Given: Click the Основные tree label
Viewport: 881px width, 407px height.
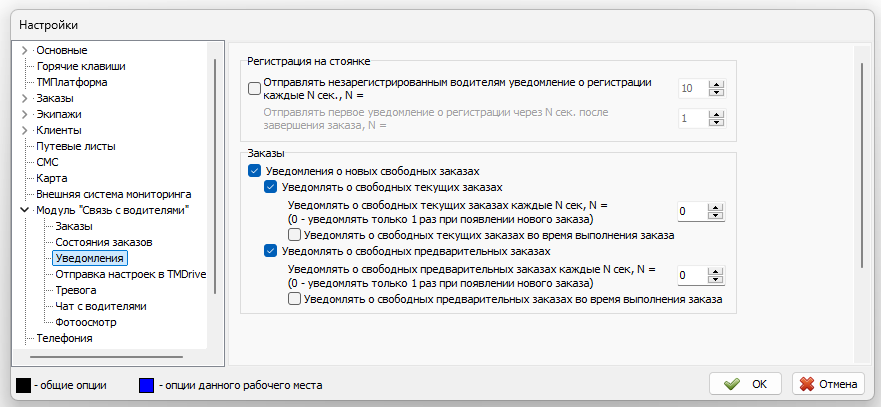Looking at the screenshot, I should pos(62,51).
